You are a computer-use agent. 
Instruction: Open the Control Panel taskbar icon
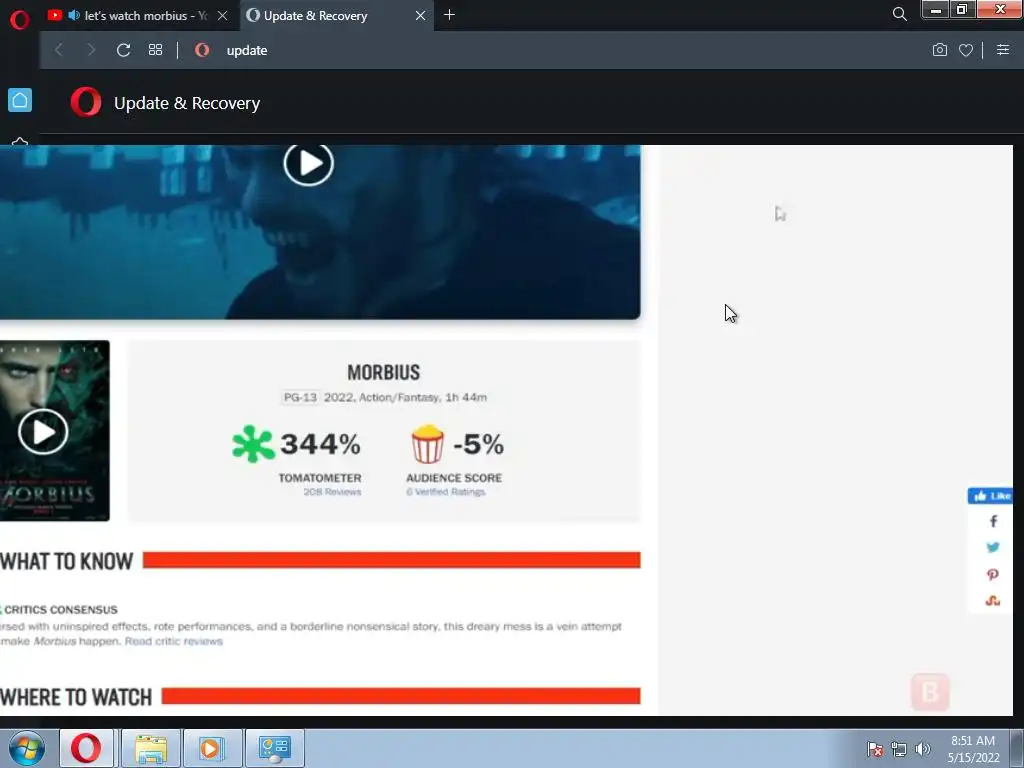pos(274,748)
